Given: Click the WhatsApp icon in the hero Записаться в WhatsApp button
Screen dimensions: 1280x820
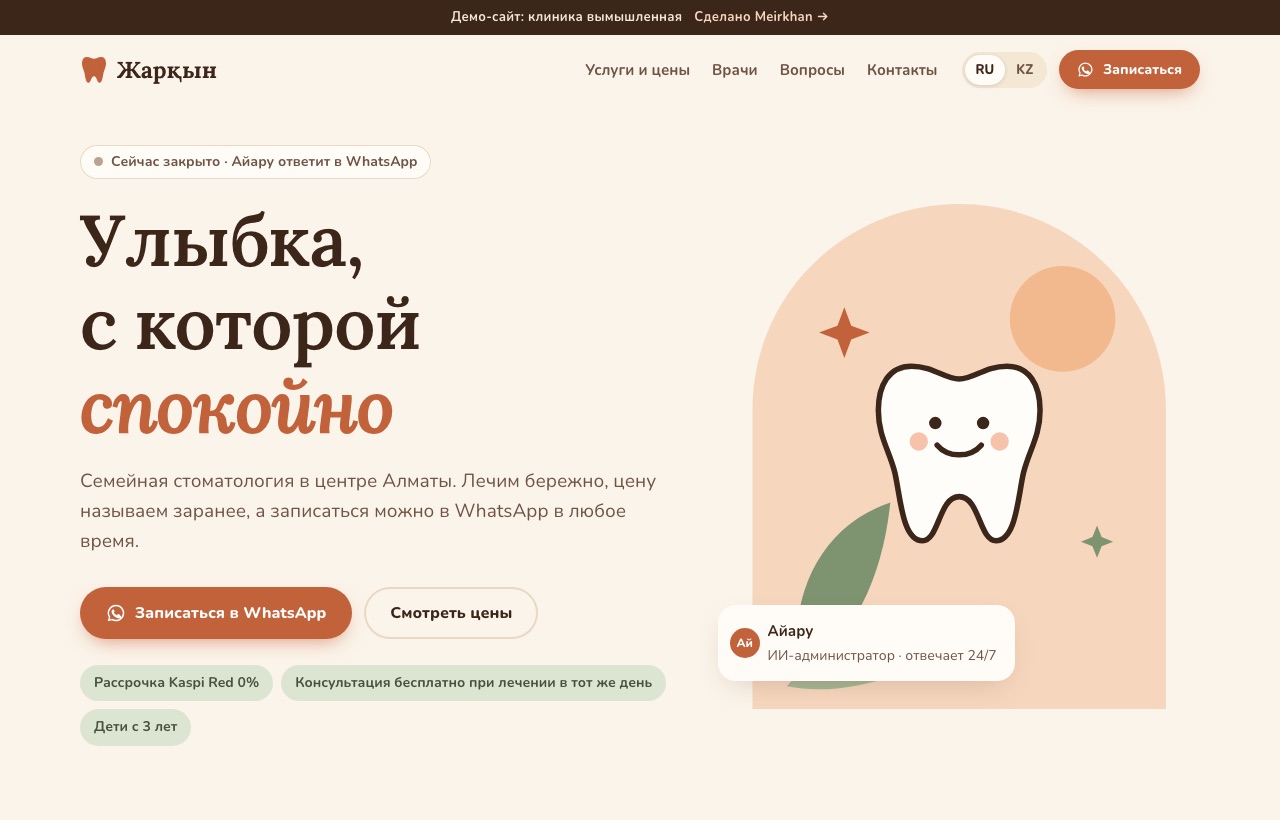Looking at the screenshot, I should click(x=116, y=613).
